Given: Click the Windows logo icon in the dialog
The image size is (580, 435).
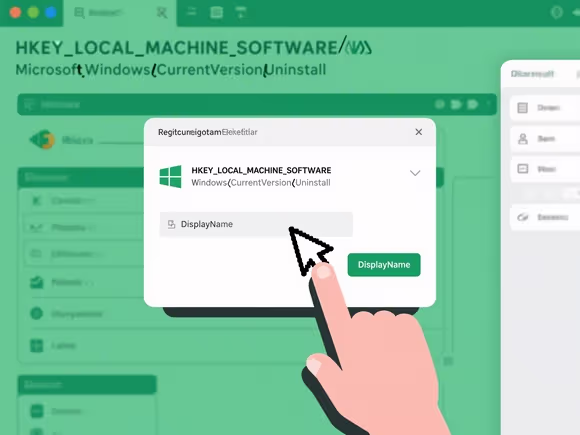Looking at the screenshot, I should [171, 176].
